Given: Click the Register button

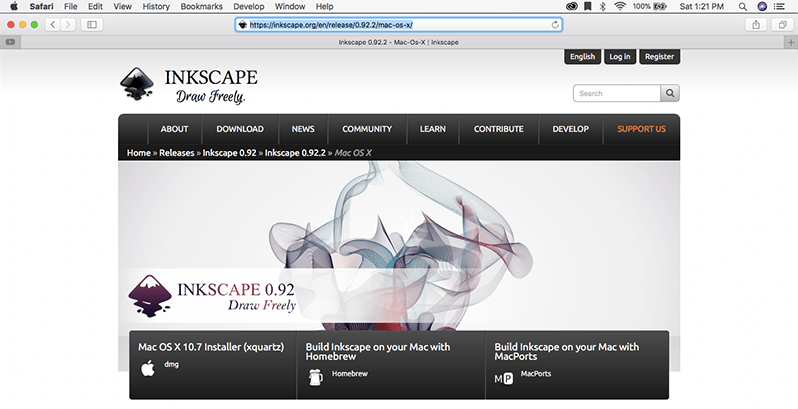Looking at the screenshot, I should click(660, 56).
